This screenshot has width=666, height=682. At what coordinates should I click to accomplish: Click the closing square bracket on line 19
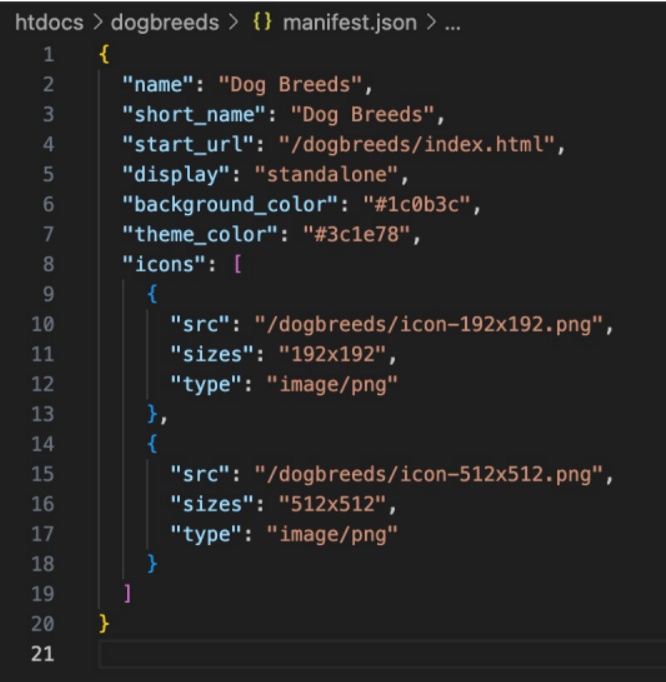click(127, 594)
